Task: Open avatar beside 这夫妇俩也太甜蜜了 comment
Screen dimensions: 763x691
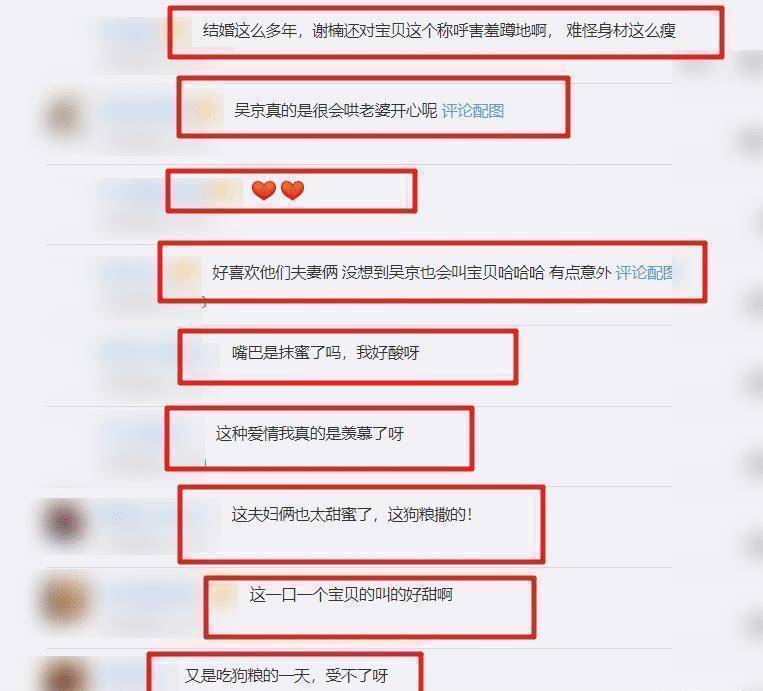Action: 65,522
